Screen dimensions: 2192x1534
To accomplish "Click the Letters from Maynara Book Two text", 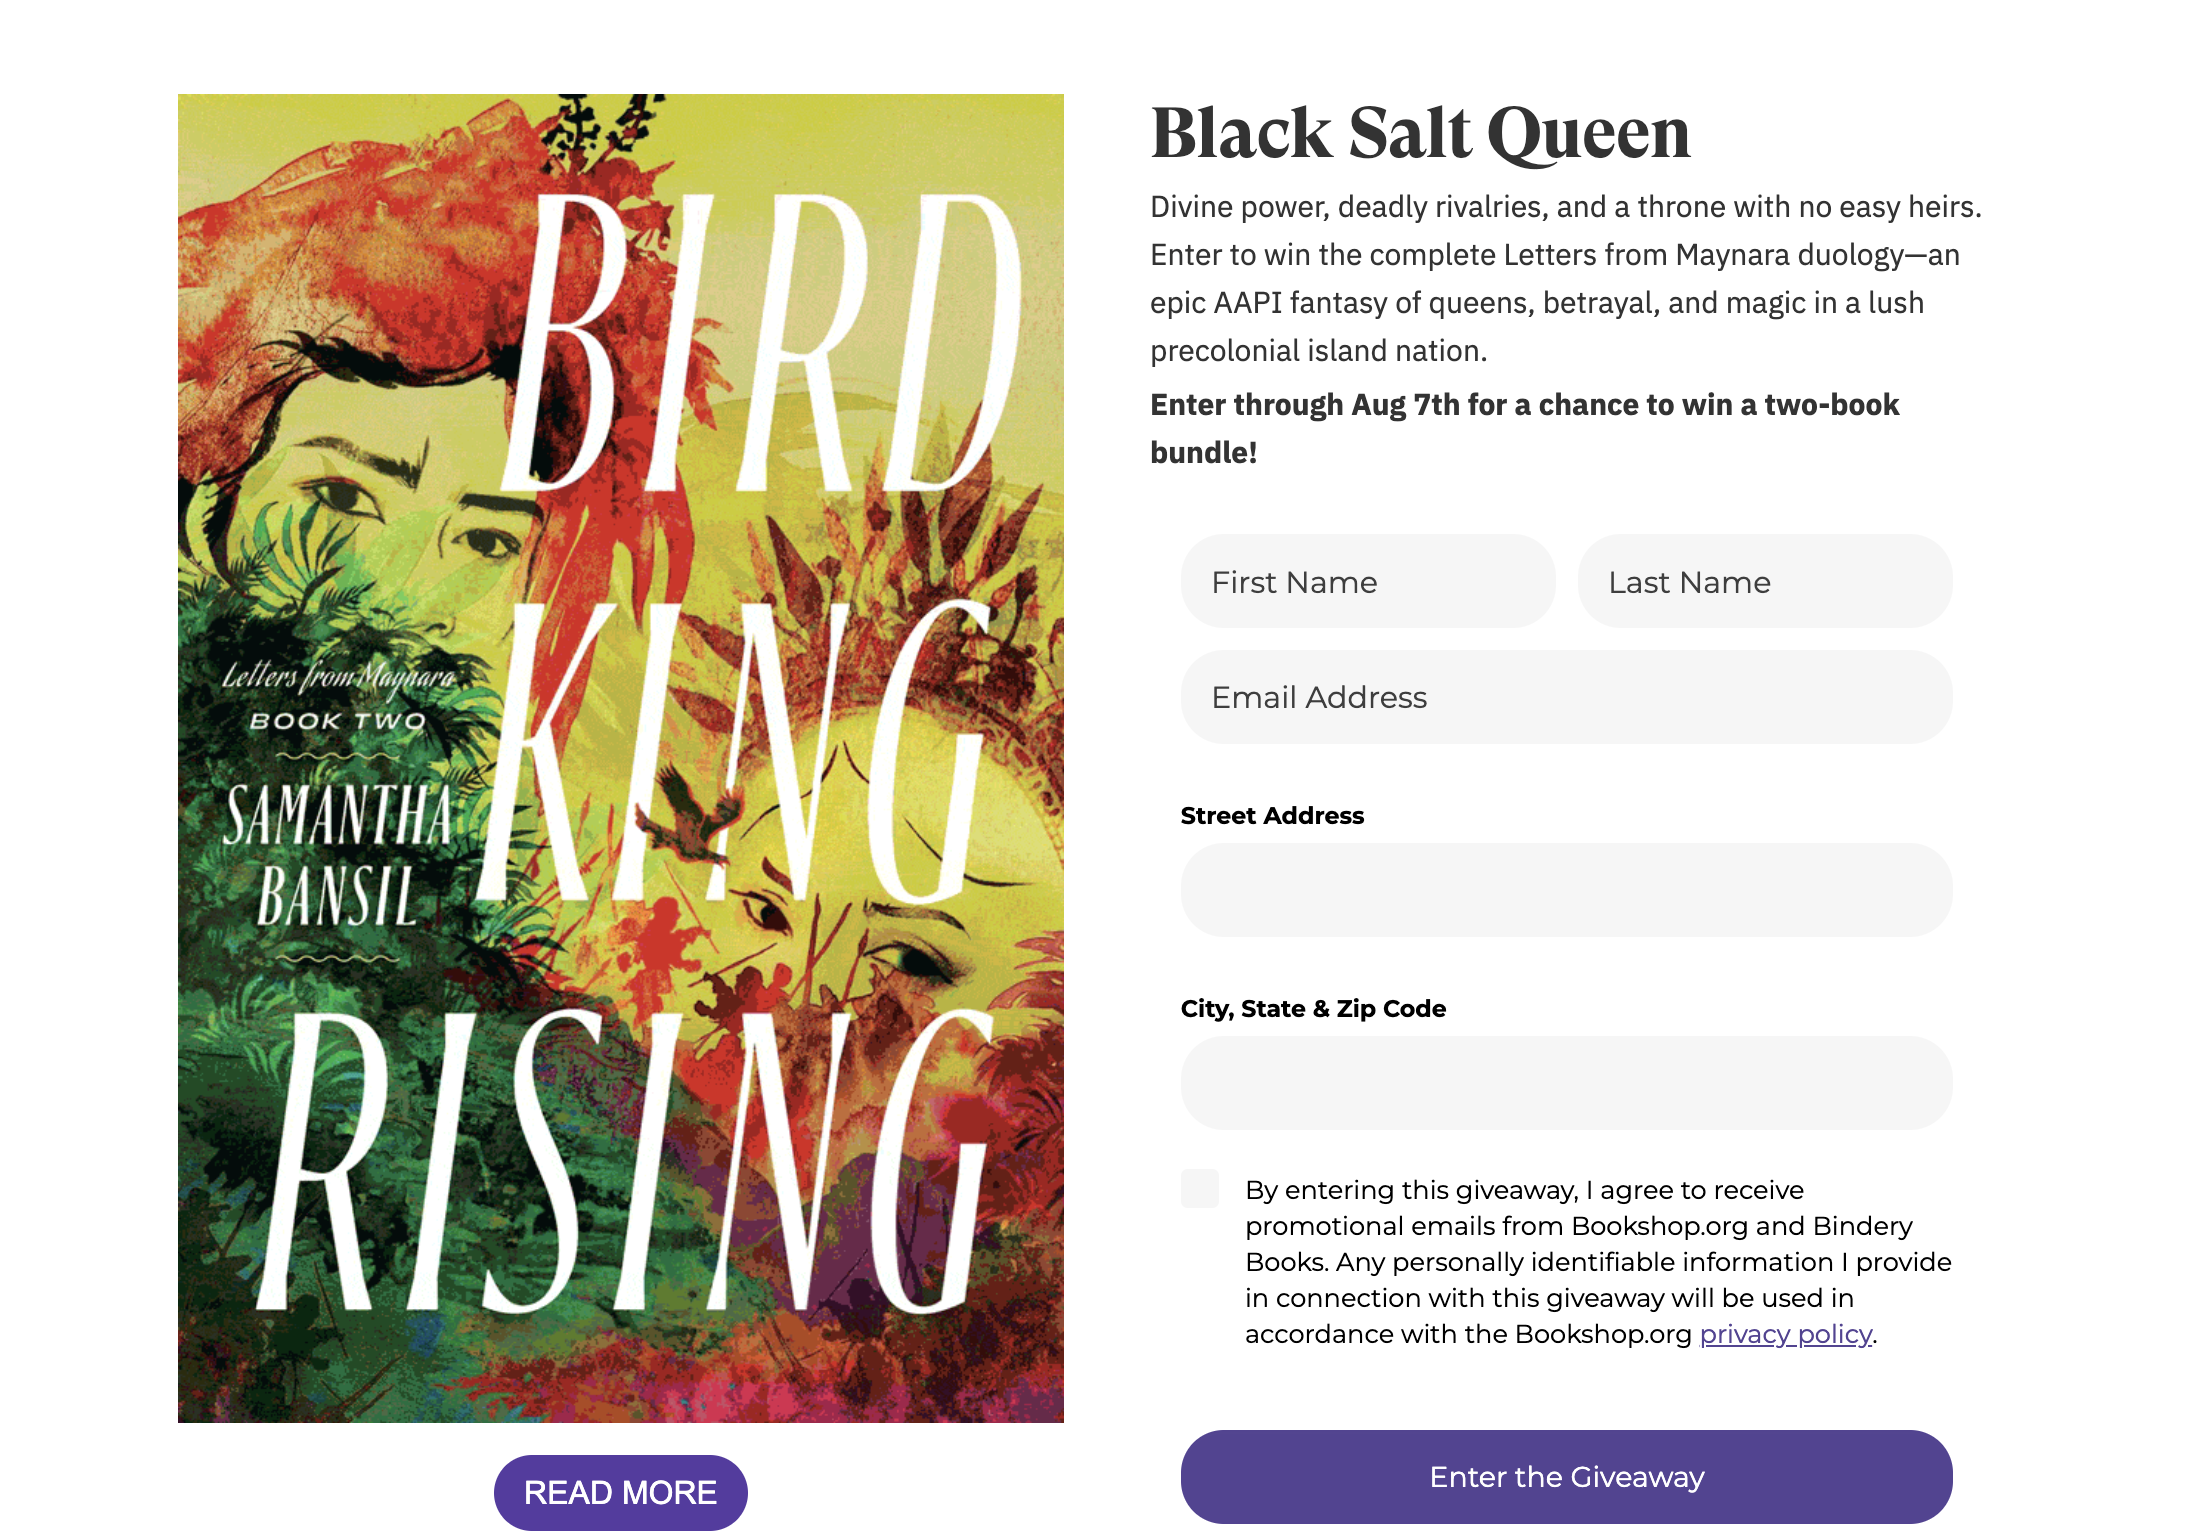I will coord(339,697).
